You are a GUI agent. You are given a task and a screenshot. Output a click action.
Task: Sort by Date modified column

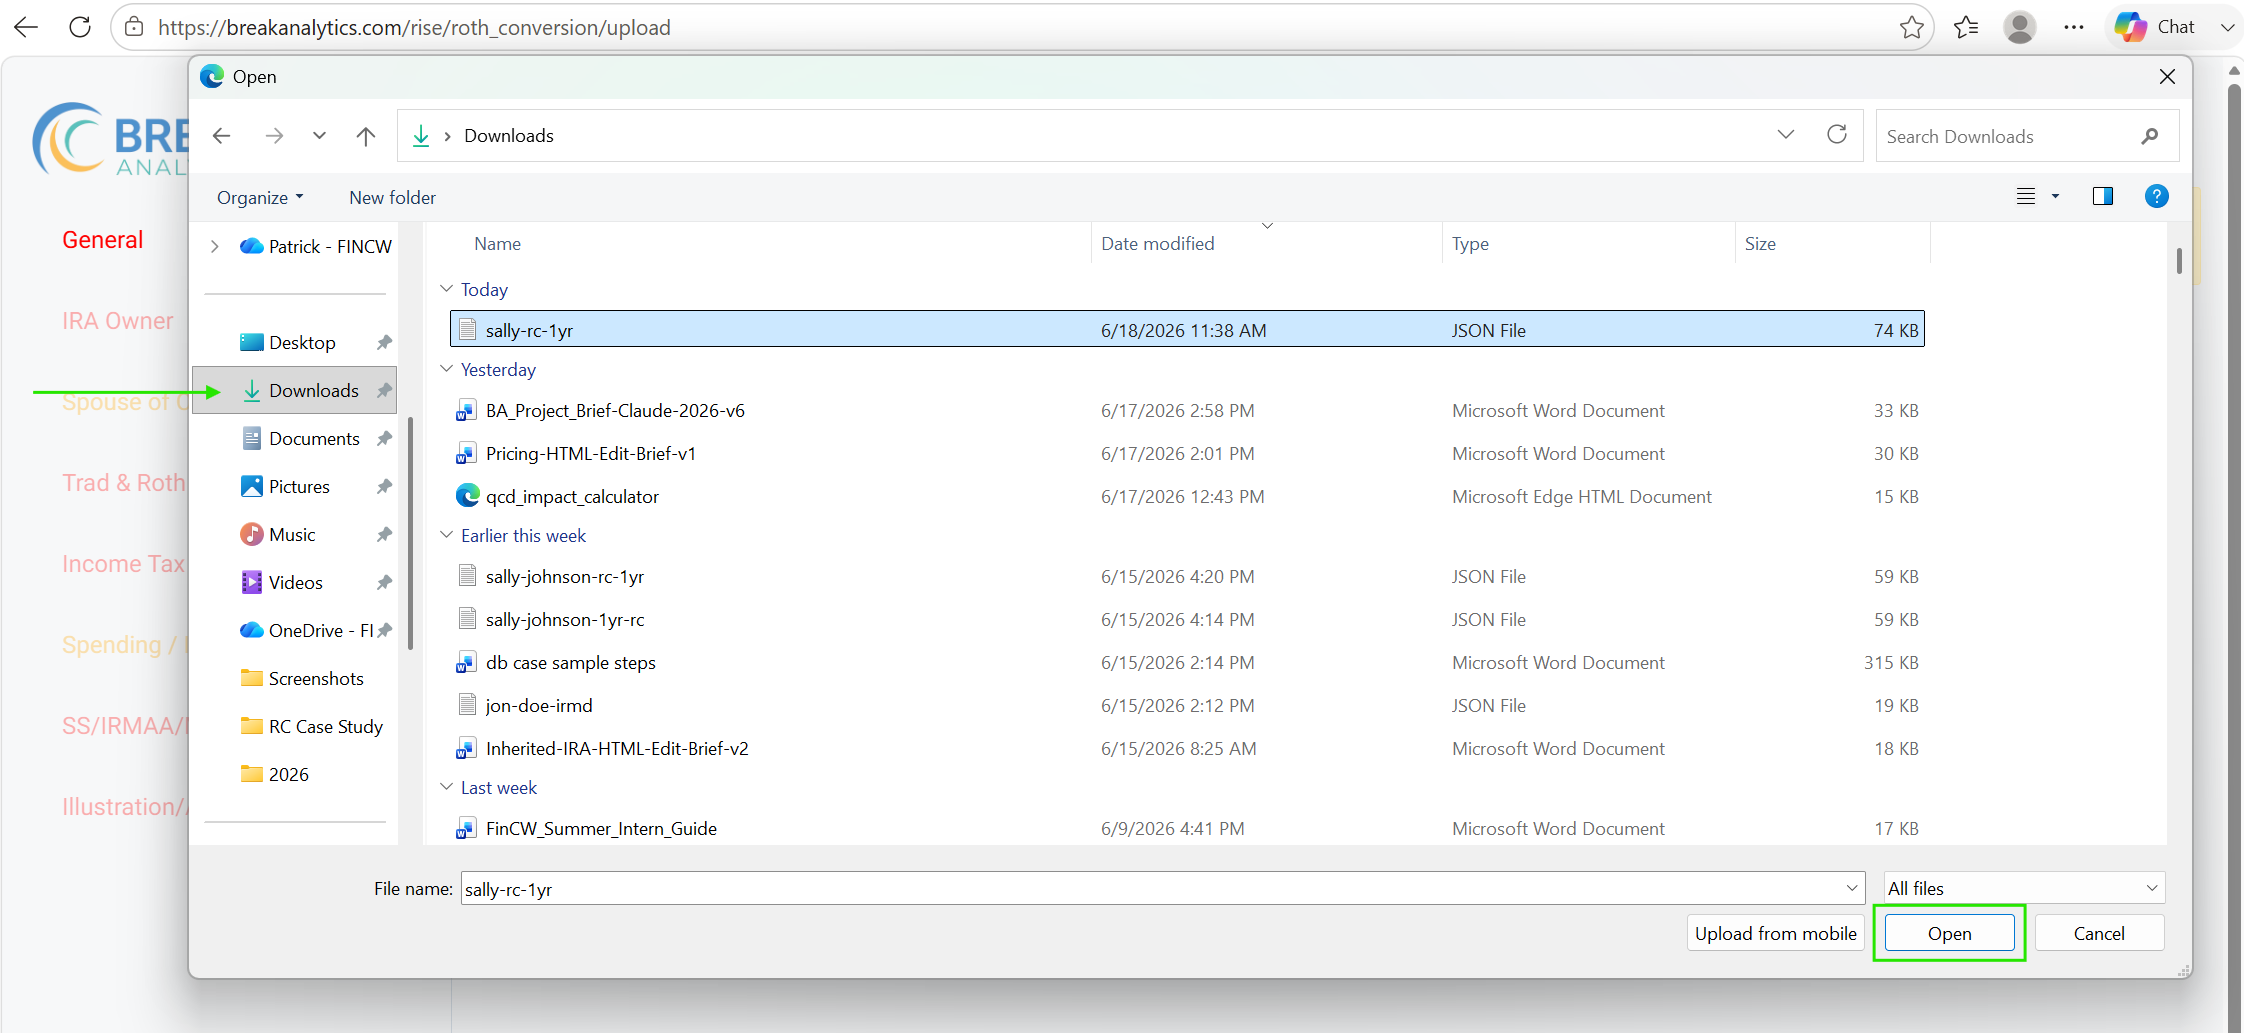coord(1157,243)
